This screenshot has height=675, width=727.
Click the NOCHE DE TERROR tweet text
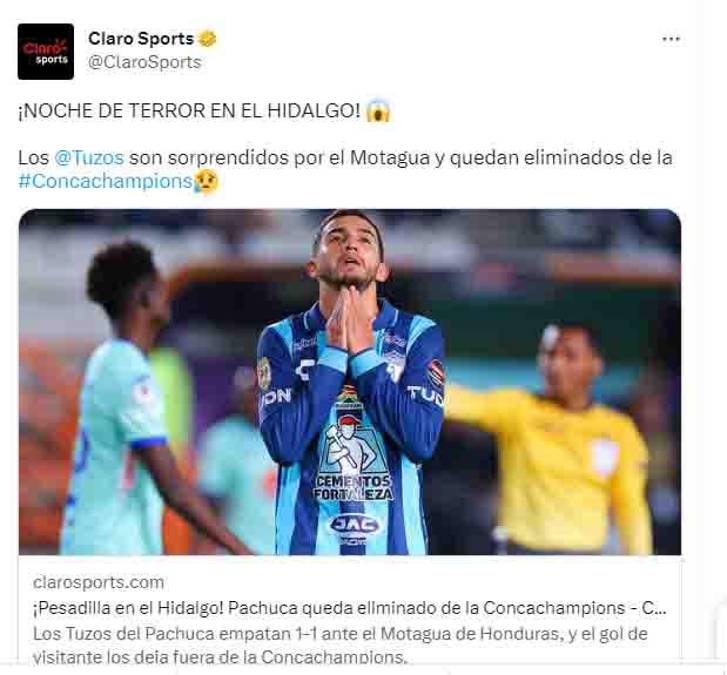pyautogui.click(x=189, y=111)
